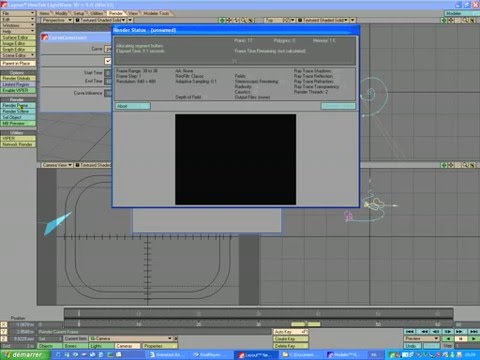Switch to the Modeler Tools tab

pyautogui.click(x=156, y=13)
